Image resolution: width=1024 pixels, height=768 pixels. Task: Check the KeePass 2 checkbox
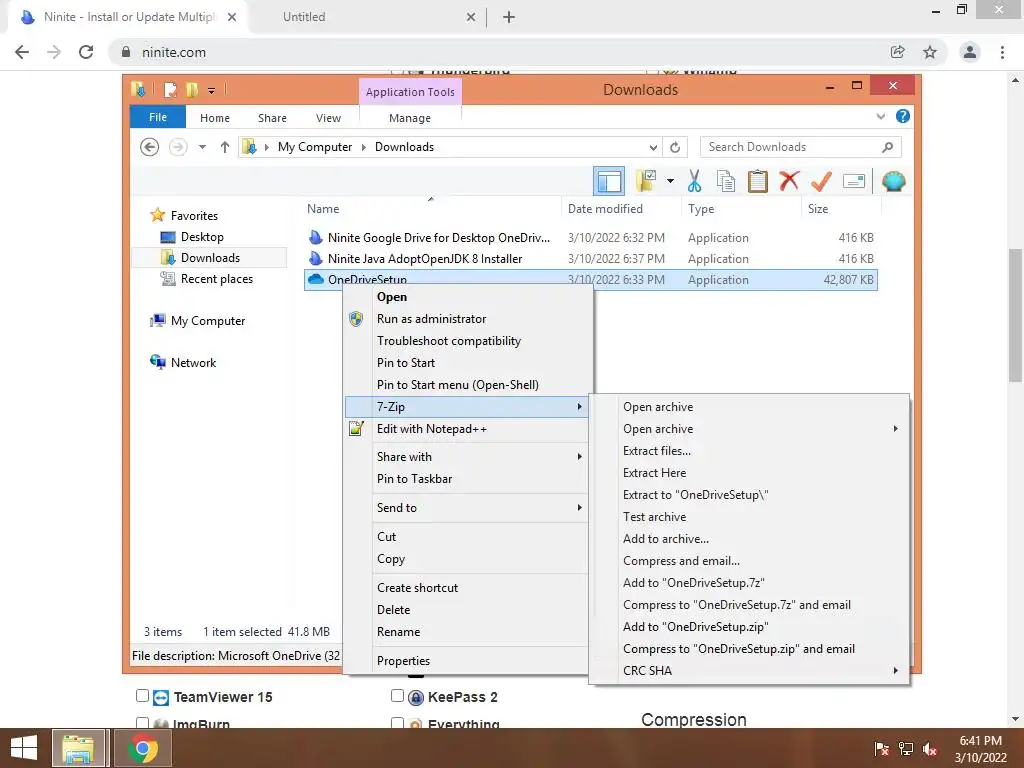coord(397,696)
